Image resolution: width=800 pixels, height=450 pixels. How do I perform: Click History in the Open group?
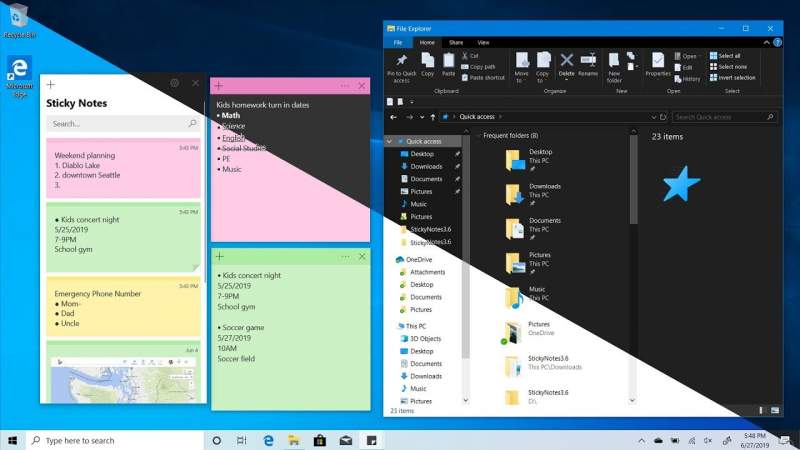click(x=687, y=79)
